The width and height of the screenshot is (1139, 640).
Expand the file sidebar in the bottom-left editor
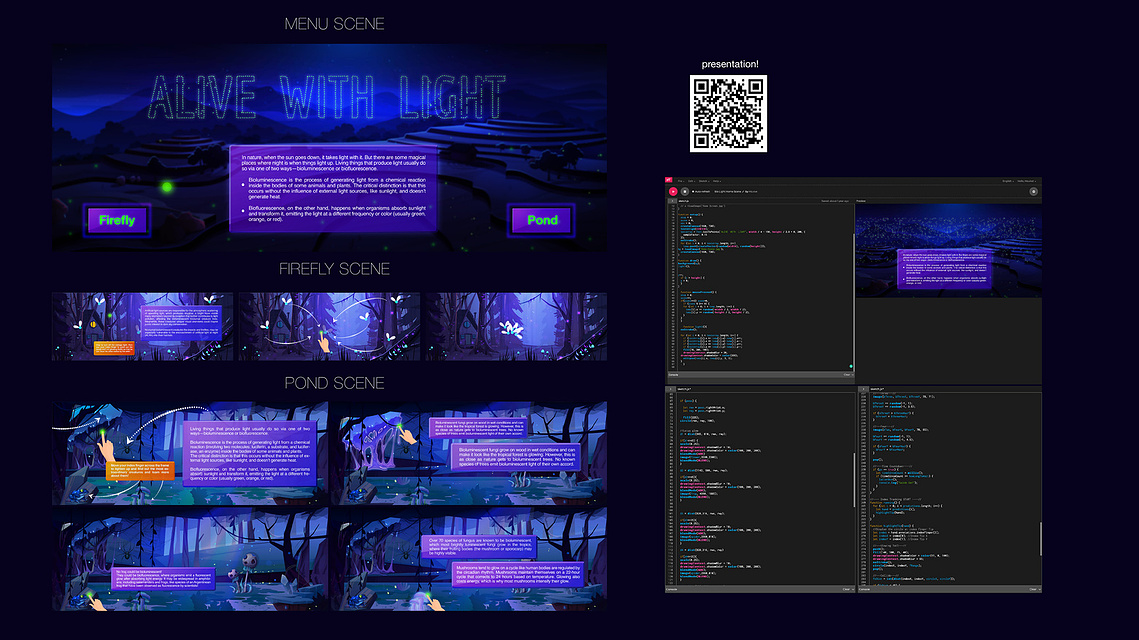(670, 389)
